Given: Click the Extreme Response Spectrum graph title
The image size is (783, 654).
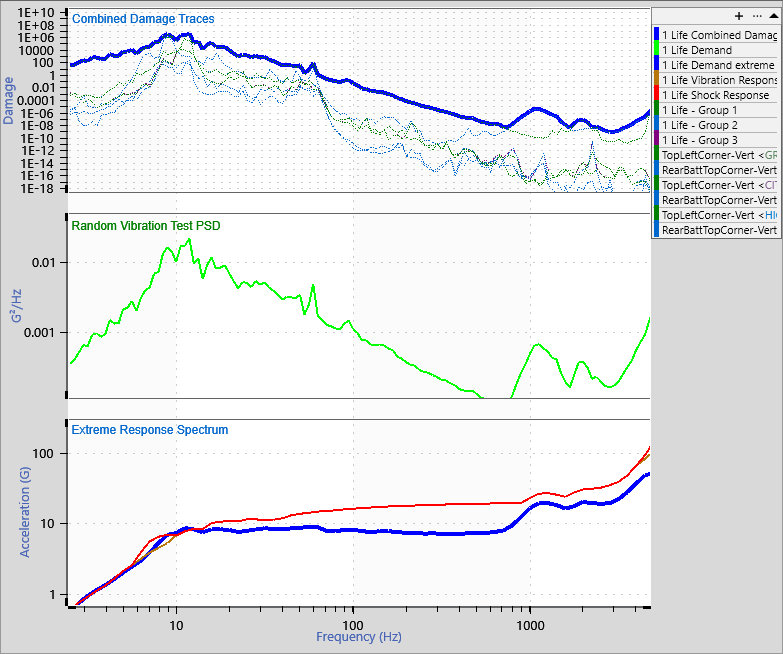Looking at the screenshot, I should coord(150,430).
